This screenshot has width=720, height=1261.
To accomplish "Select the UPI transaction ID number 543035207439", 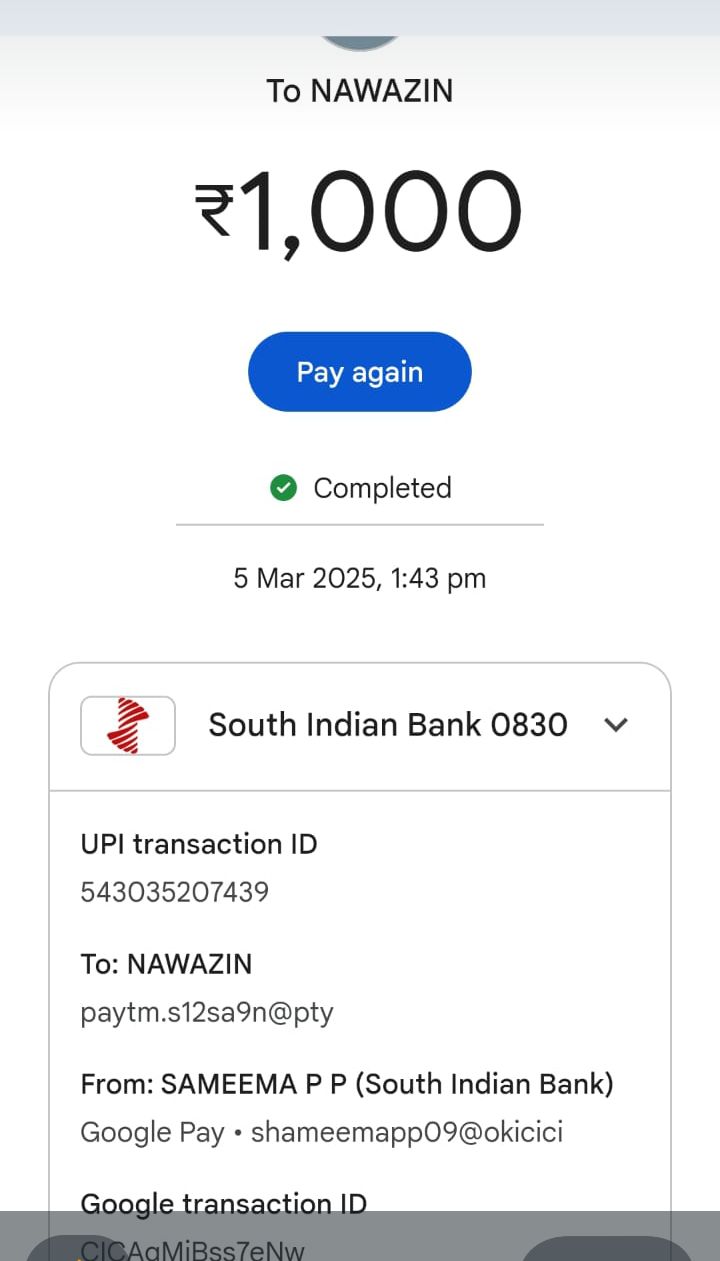I will click(x=174, y=892).
